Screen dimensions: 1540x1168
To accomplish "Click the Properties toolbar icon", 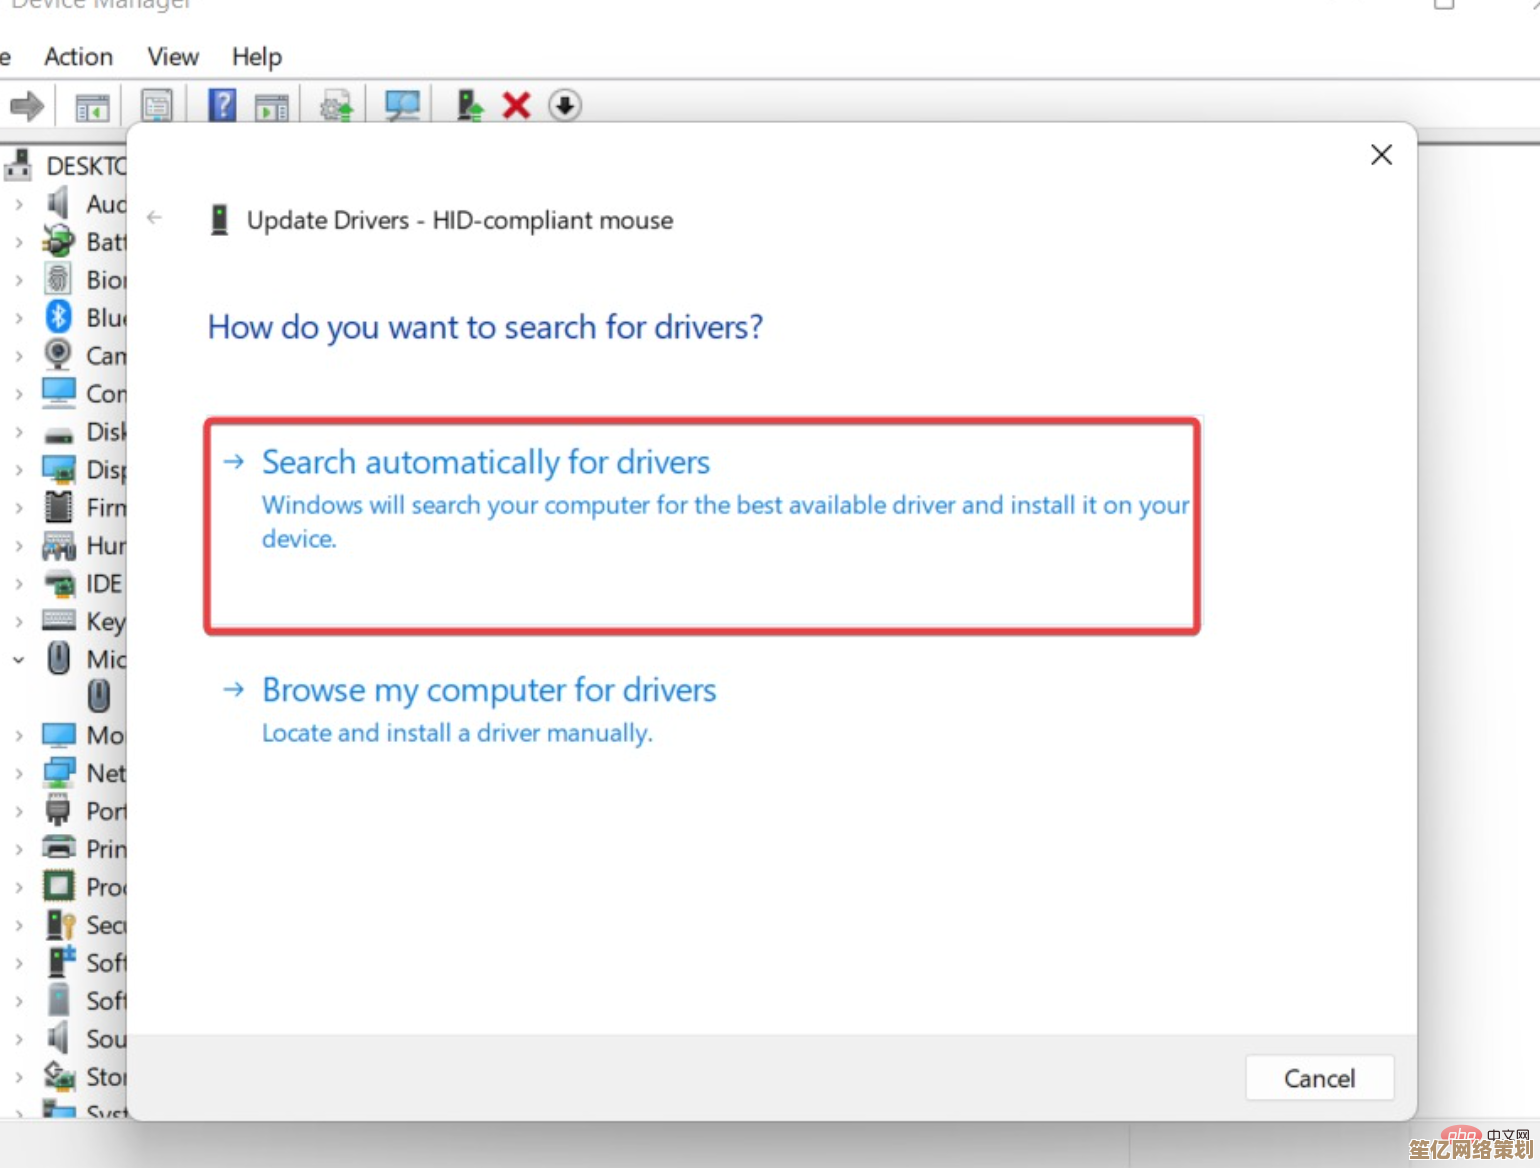I will 157,105.
